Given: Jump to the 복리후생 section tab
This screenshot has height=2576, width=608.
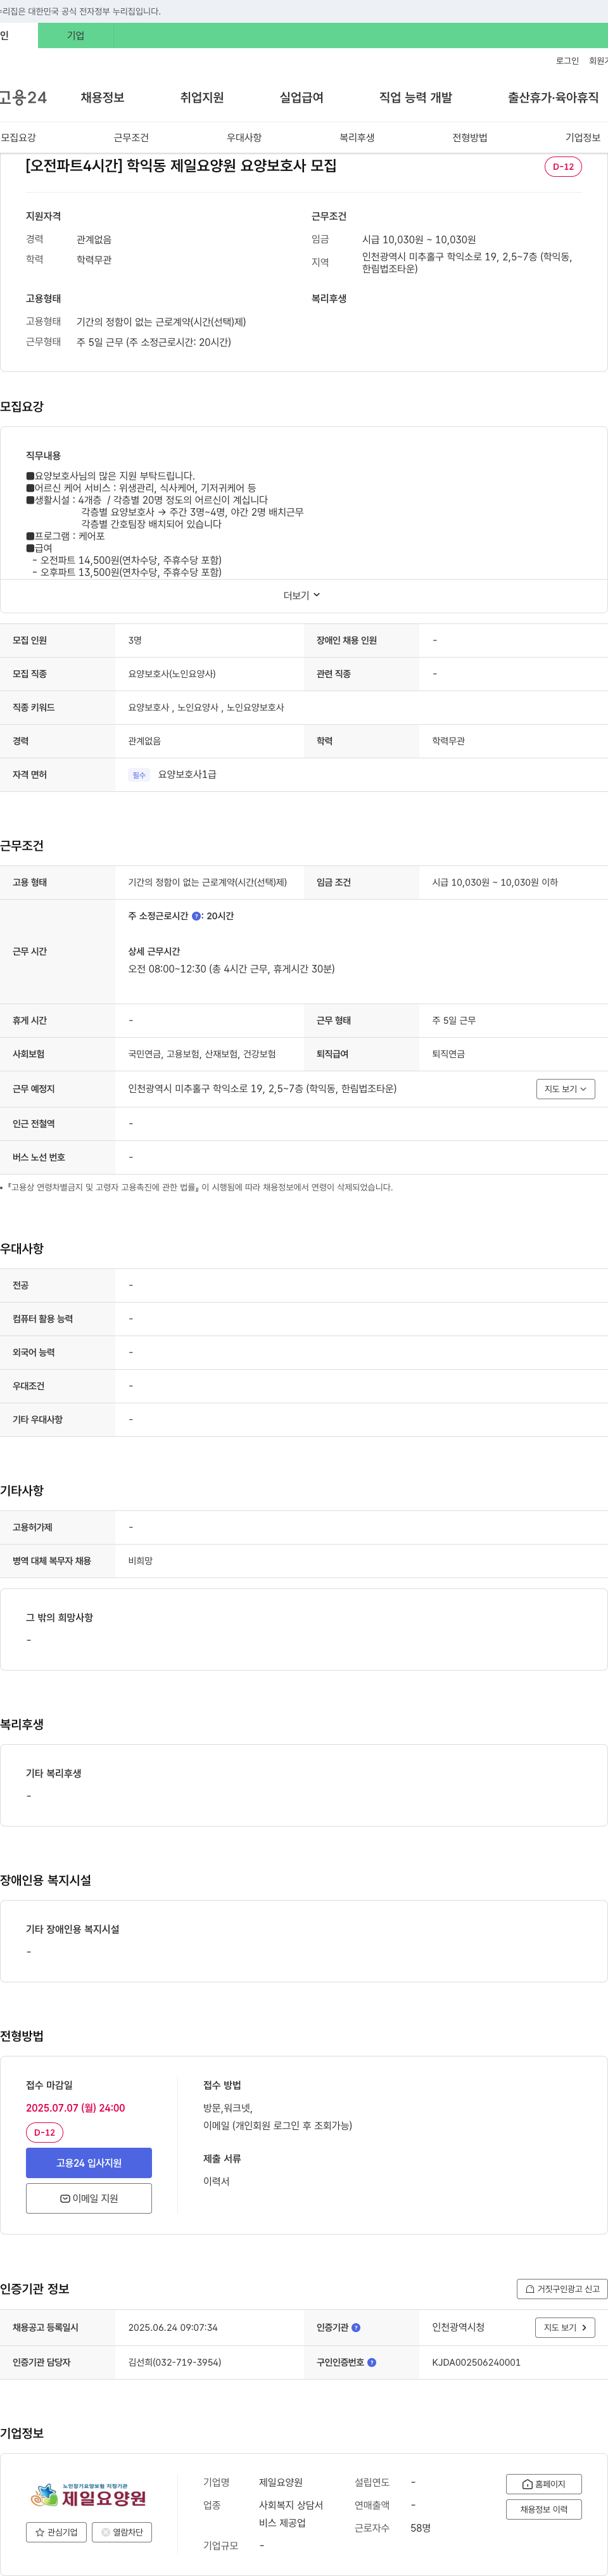Looking at the screenshot, I should tap(357, 137).
